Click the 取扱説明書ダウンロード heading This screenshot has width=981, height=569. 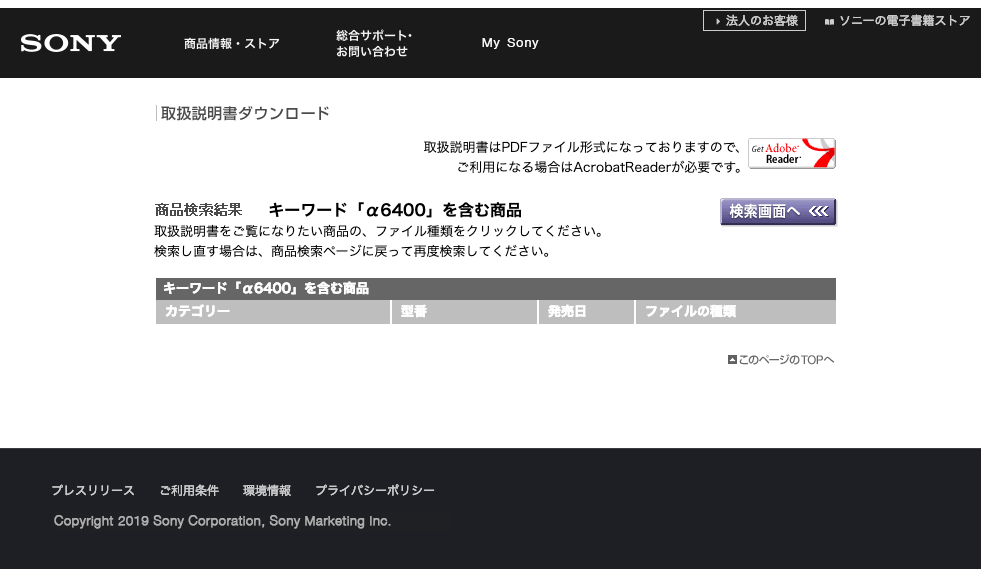point(245,113)
